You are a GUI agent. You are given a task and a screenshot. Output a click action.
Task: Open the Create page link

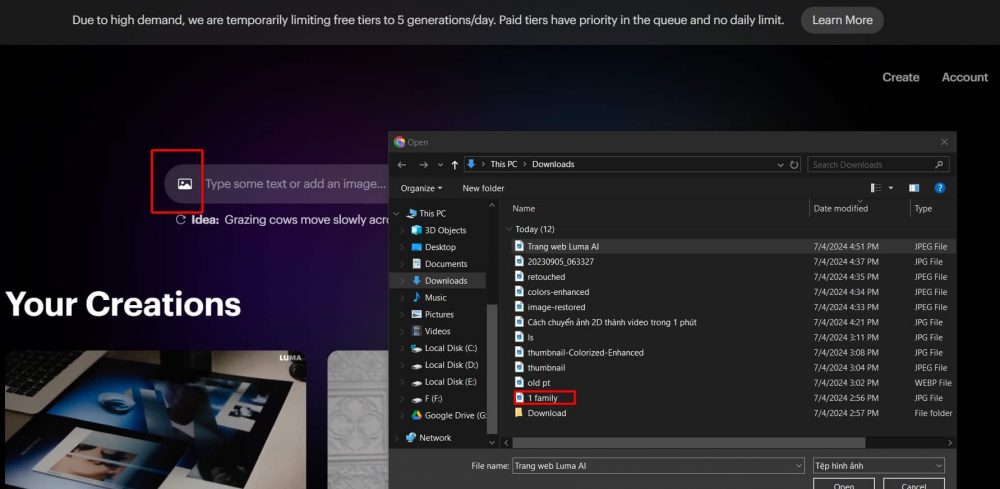click(901, 77)
